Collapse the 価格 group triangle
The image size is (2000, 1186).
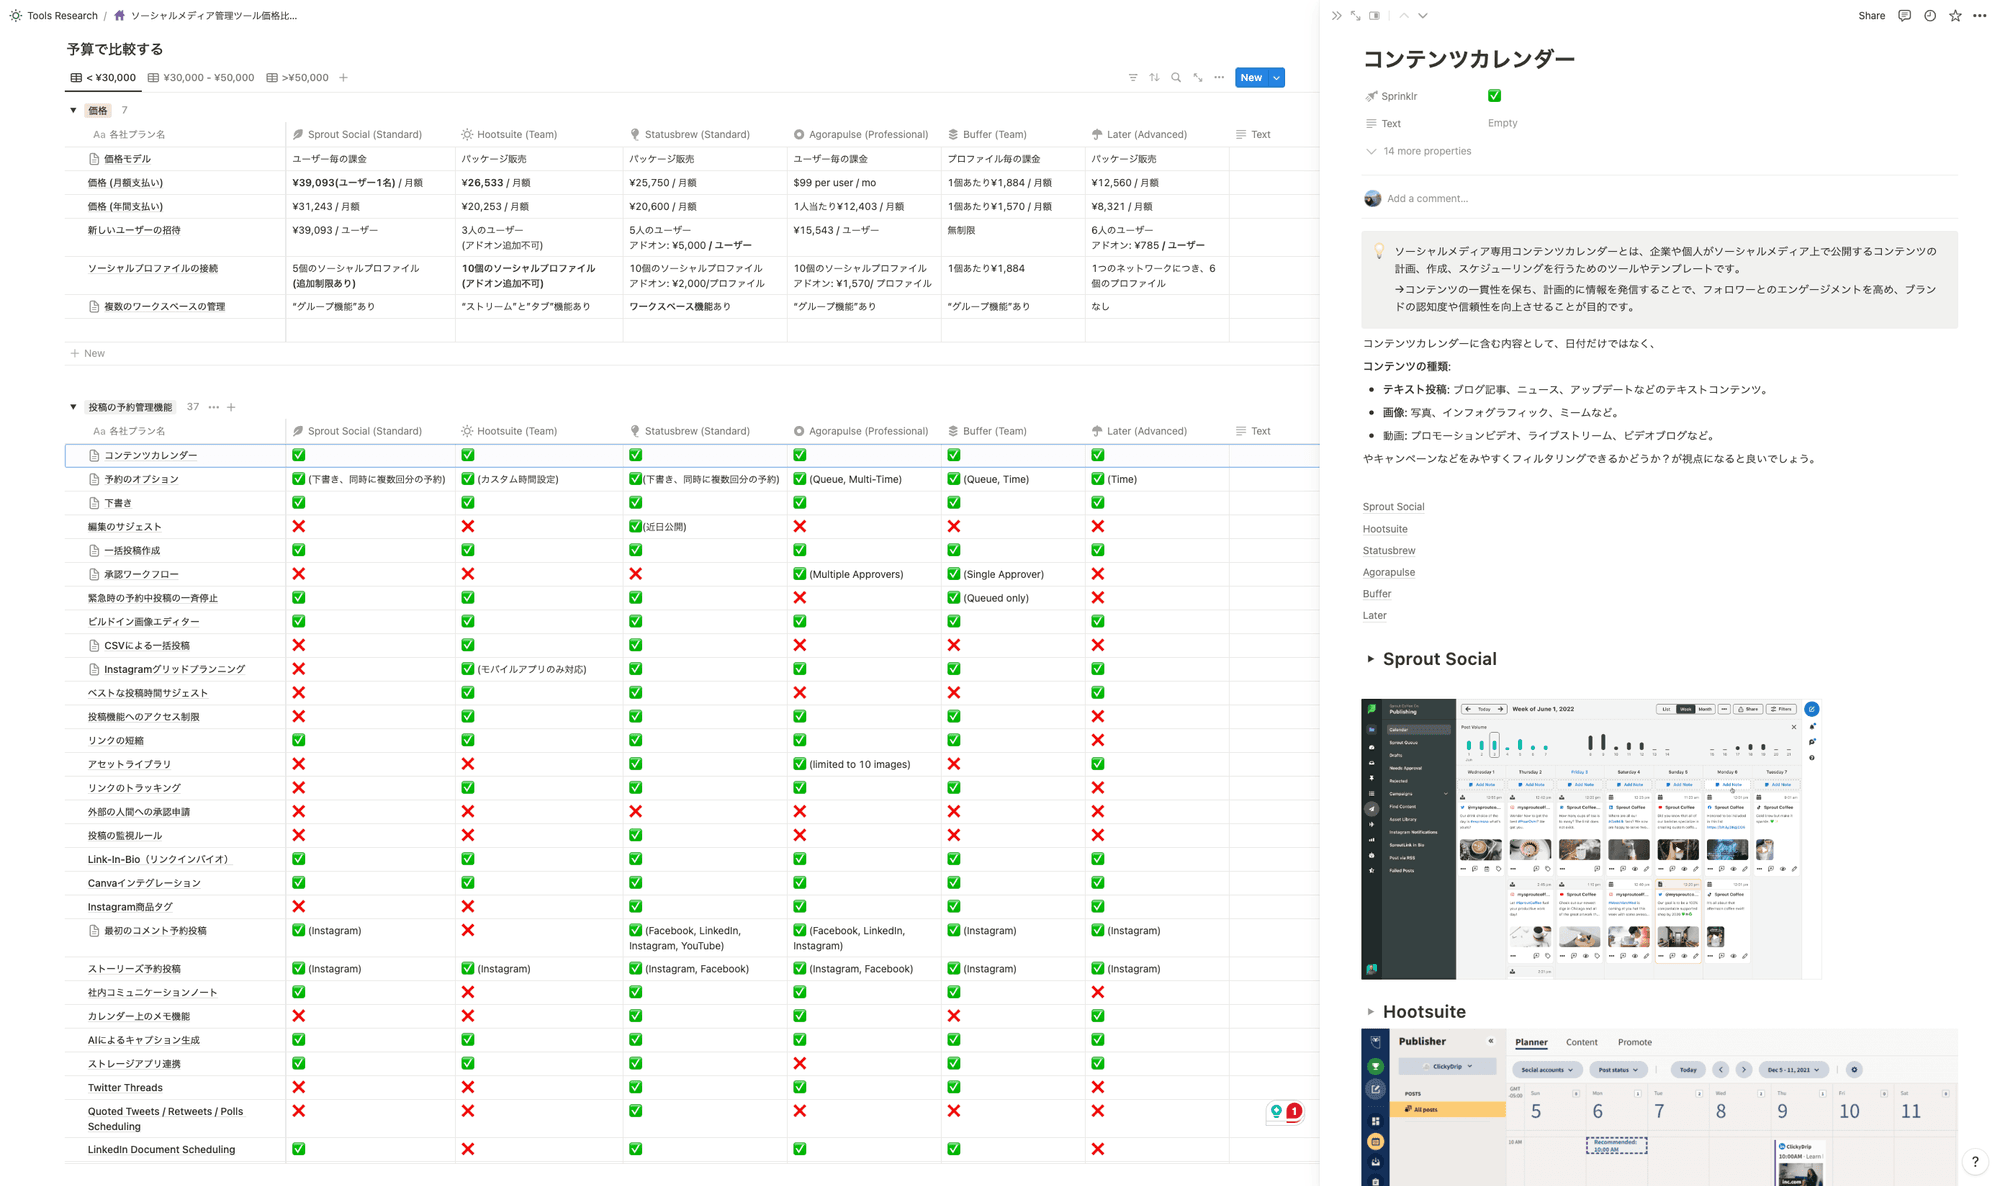click(x=73, y=111)
